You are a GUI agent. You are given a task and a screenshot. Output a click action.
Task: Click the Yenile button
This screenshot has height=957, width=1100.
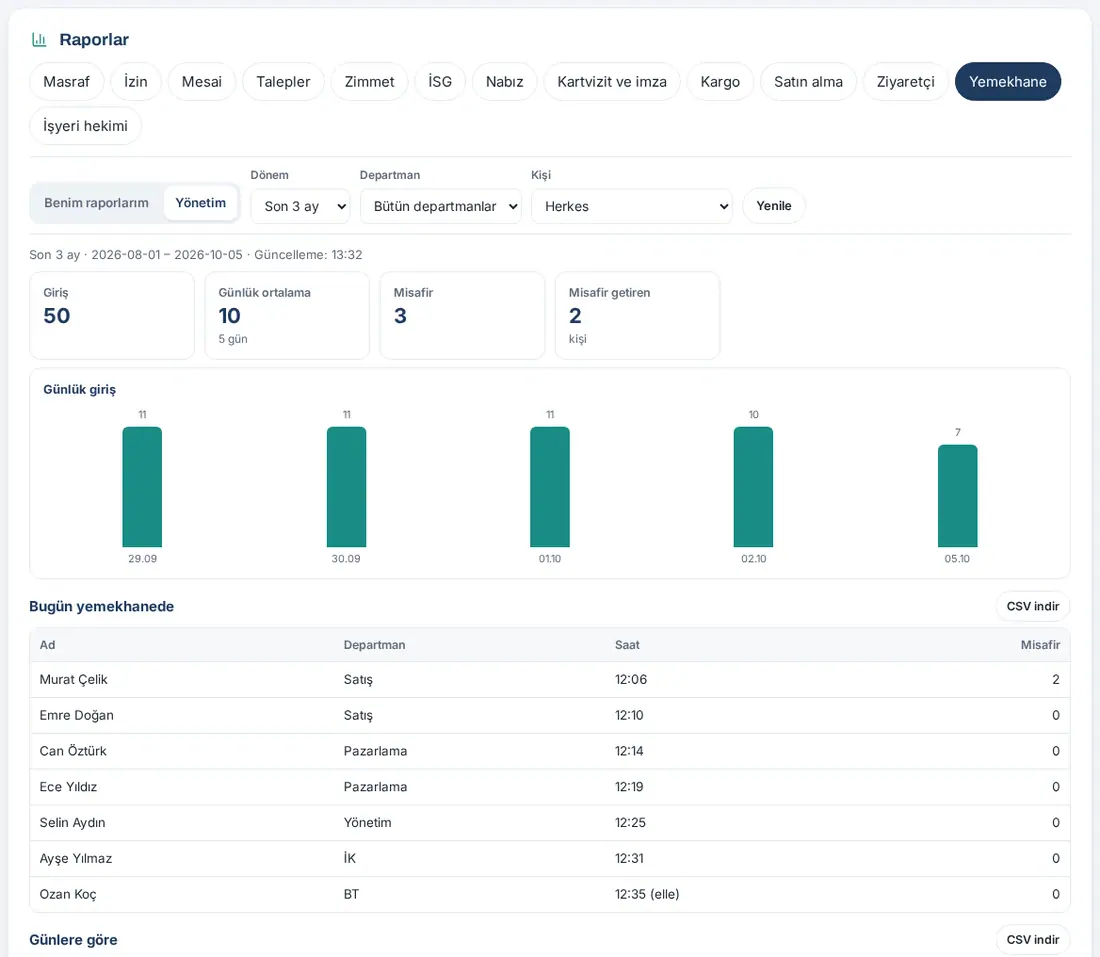tap(774, 206)
